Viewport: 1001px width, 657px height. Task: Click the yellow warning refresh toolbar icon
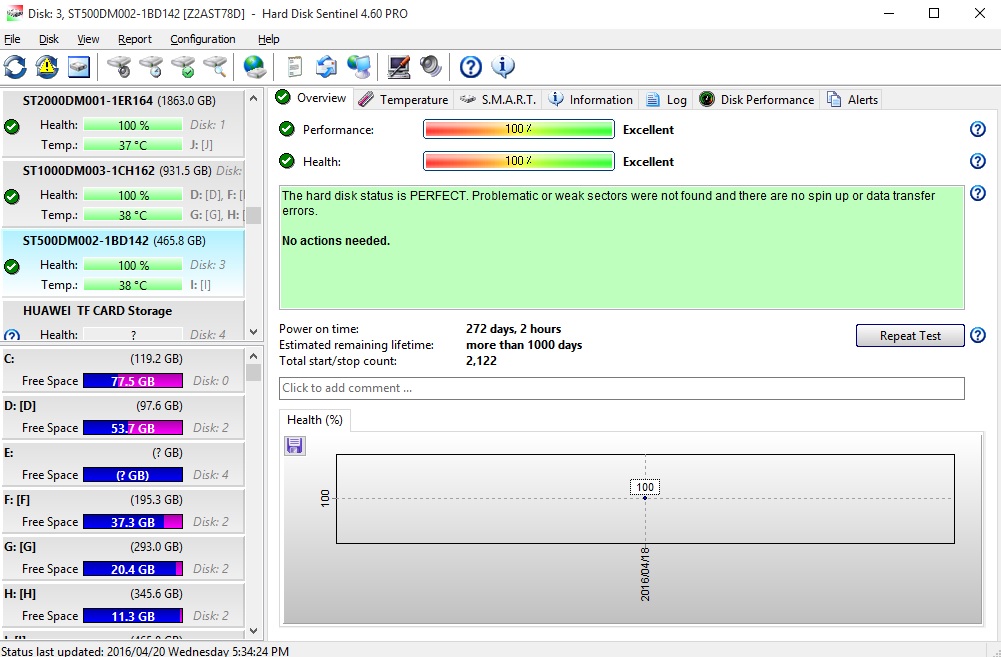coord(47,67)
